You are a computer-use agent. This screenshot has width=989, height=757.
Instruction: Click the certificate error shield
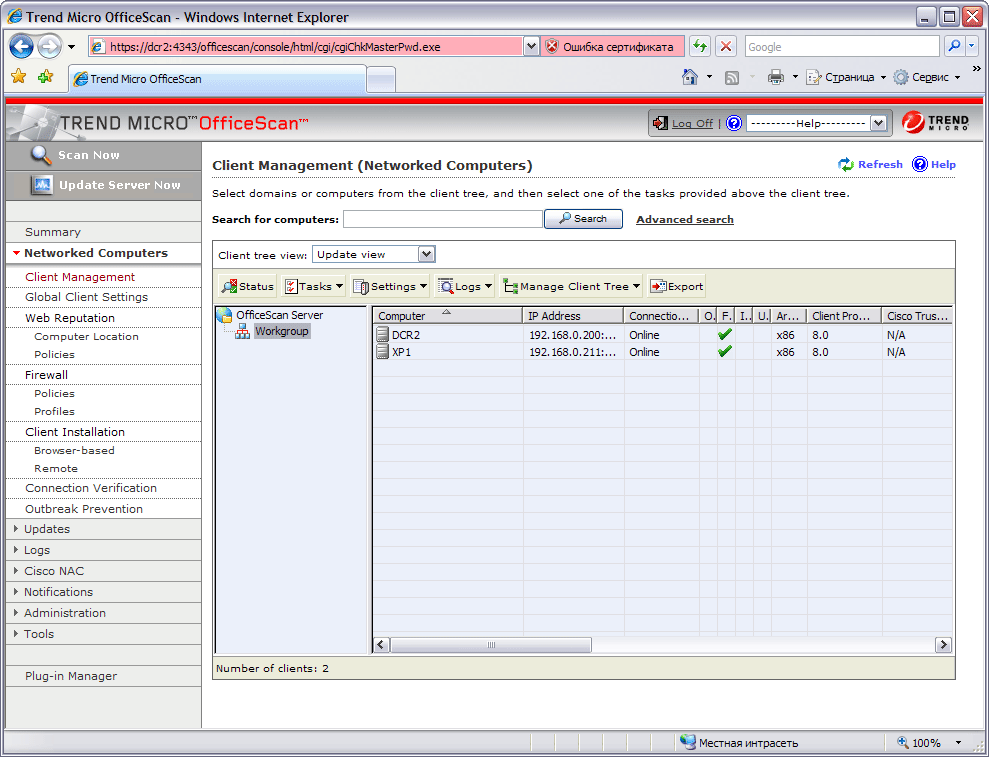pos(552,46)
